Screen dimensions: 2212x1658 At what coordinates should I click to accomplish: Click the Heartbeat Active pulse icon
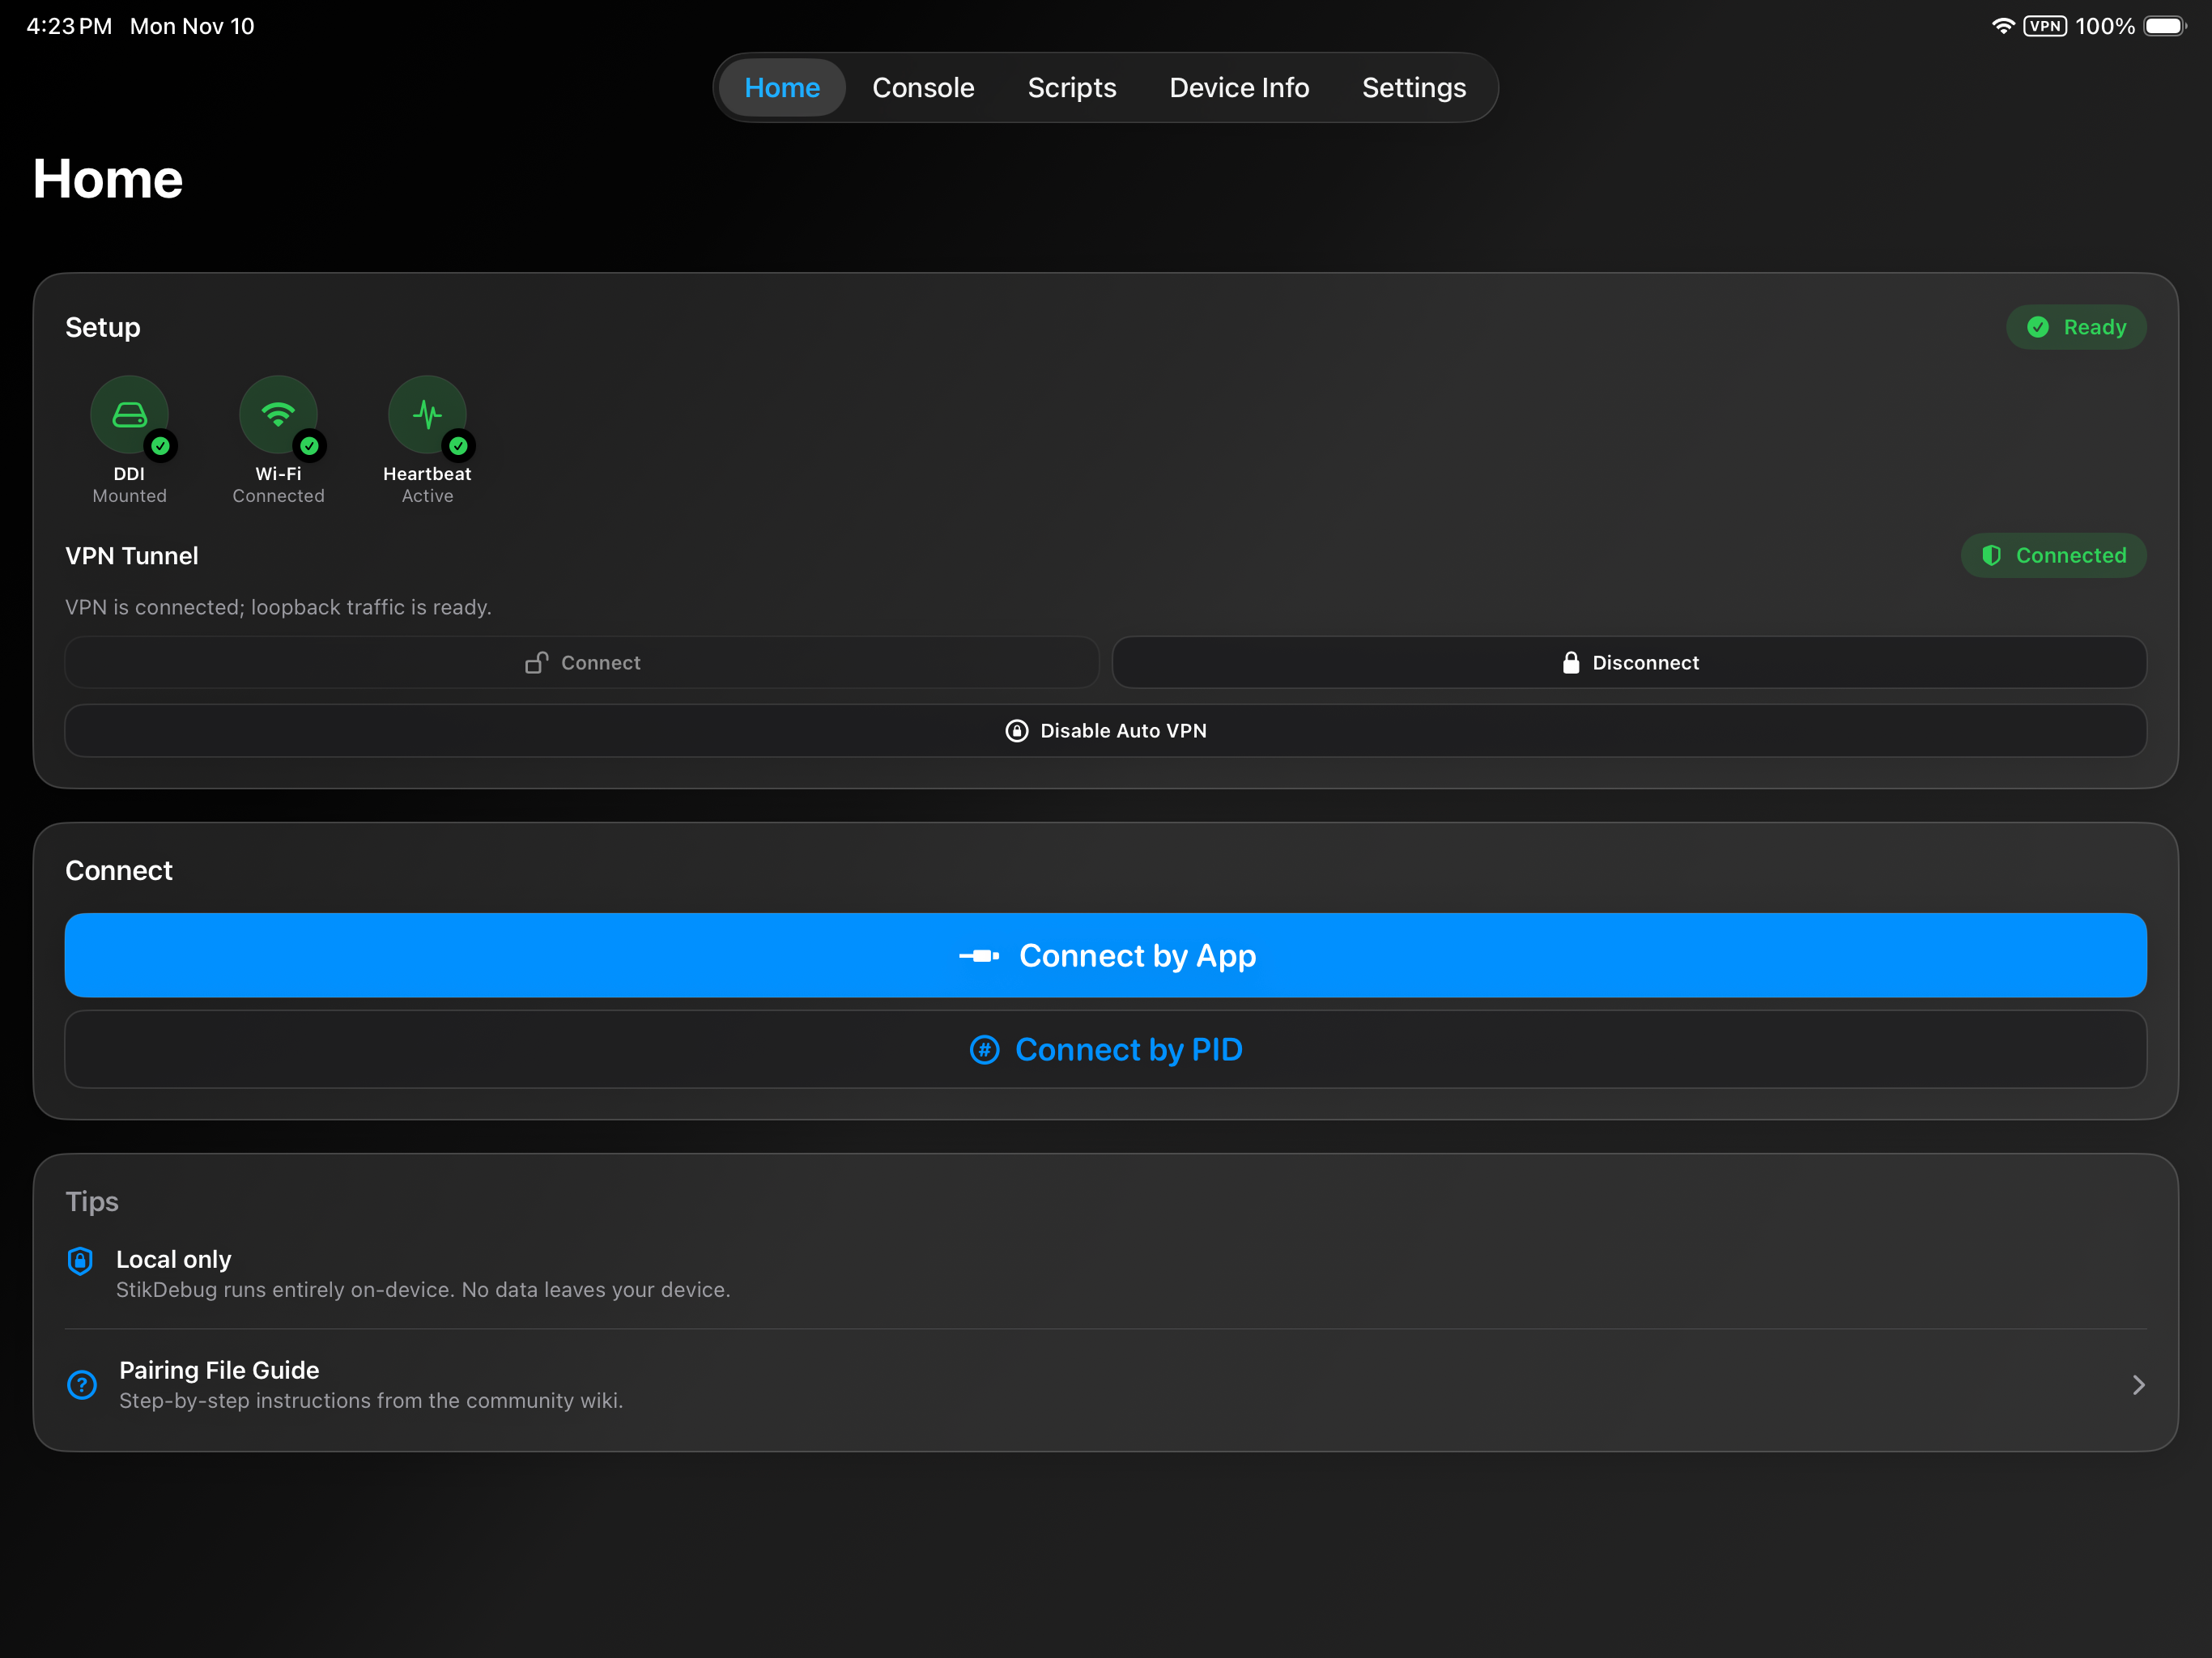[x=427, y=414]
